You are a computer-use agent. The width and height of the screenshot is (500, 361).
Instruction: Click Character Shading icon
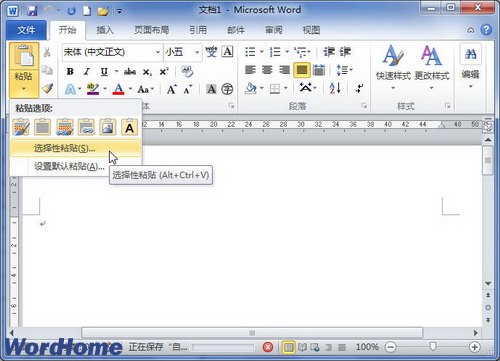[x=211, y=89]
